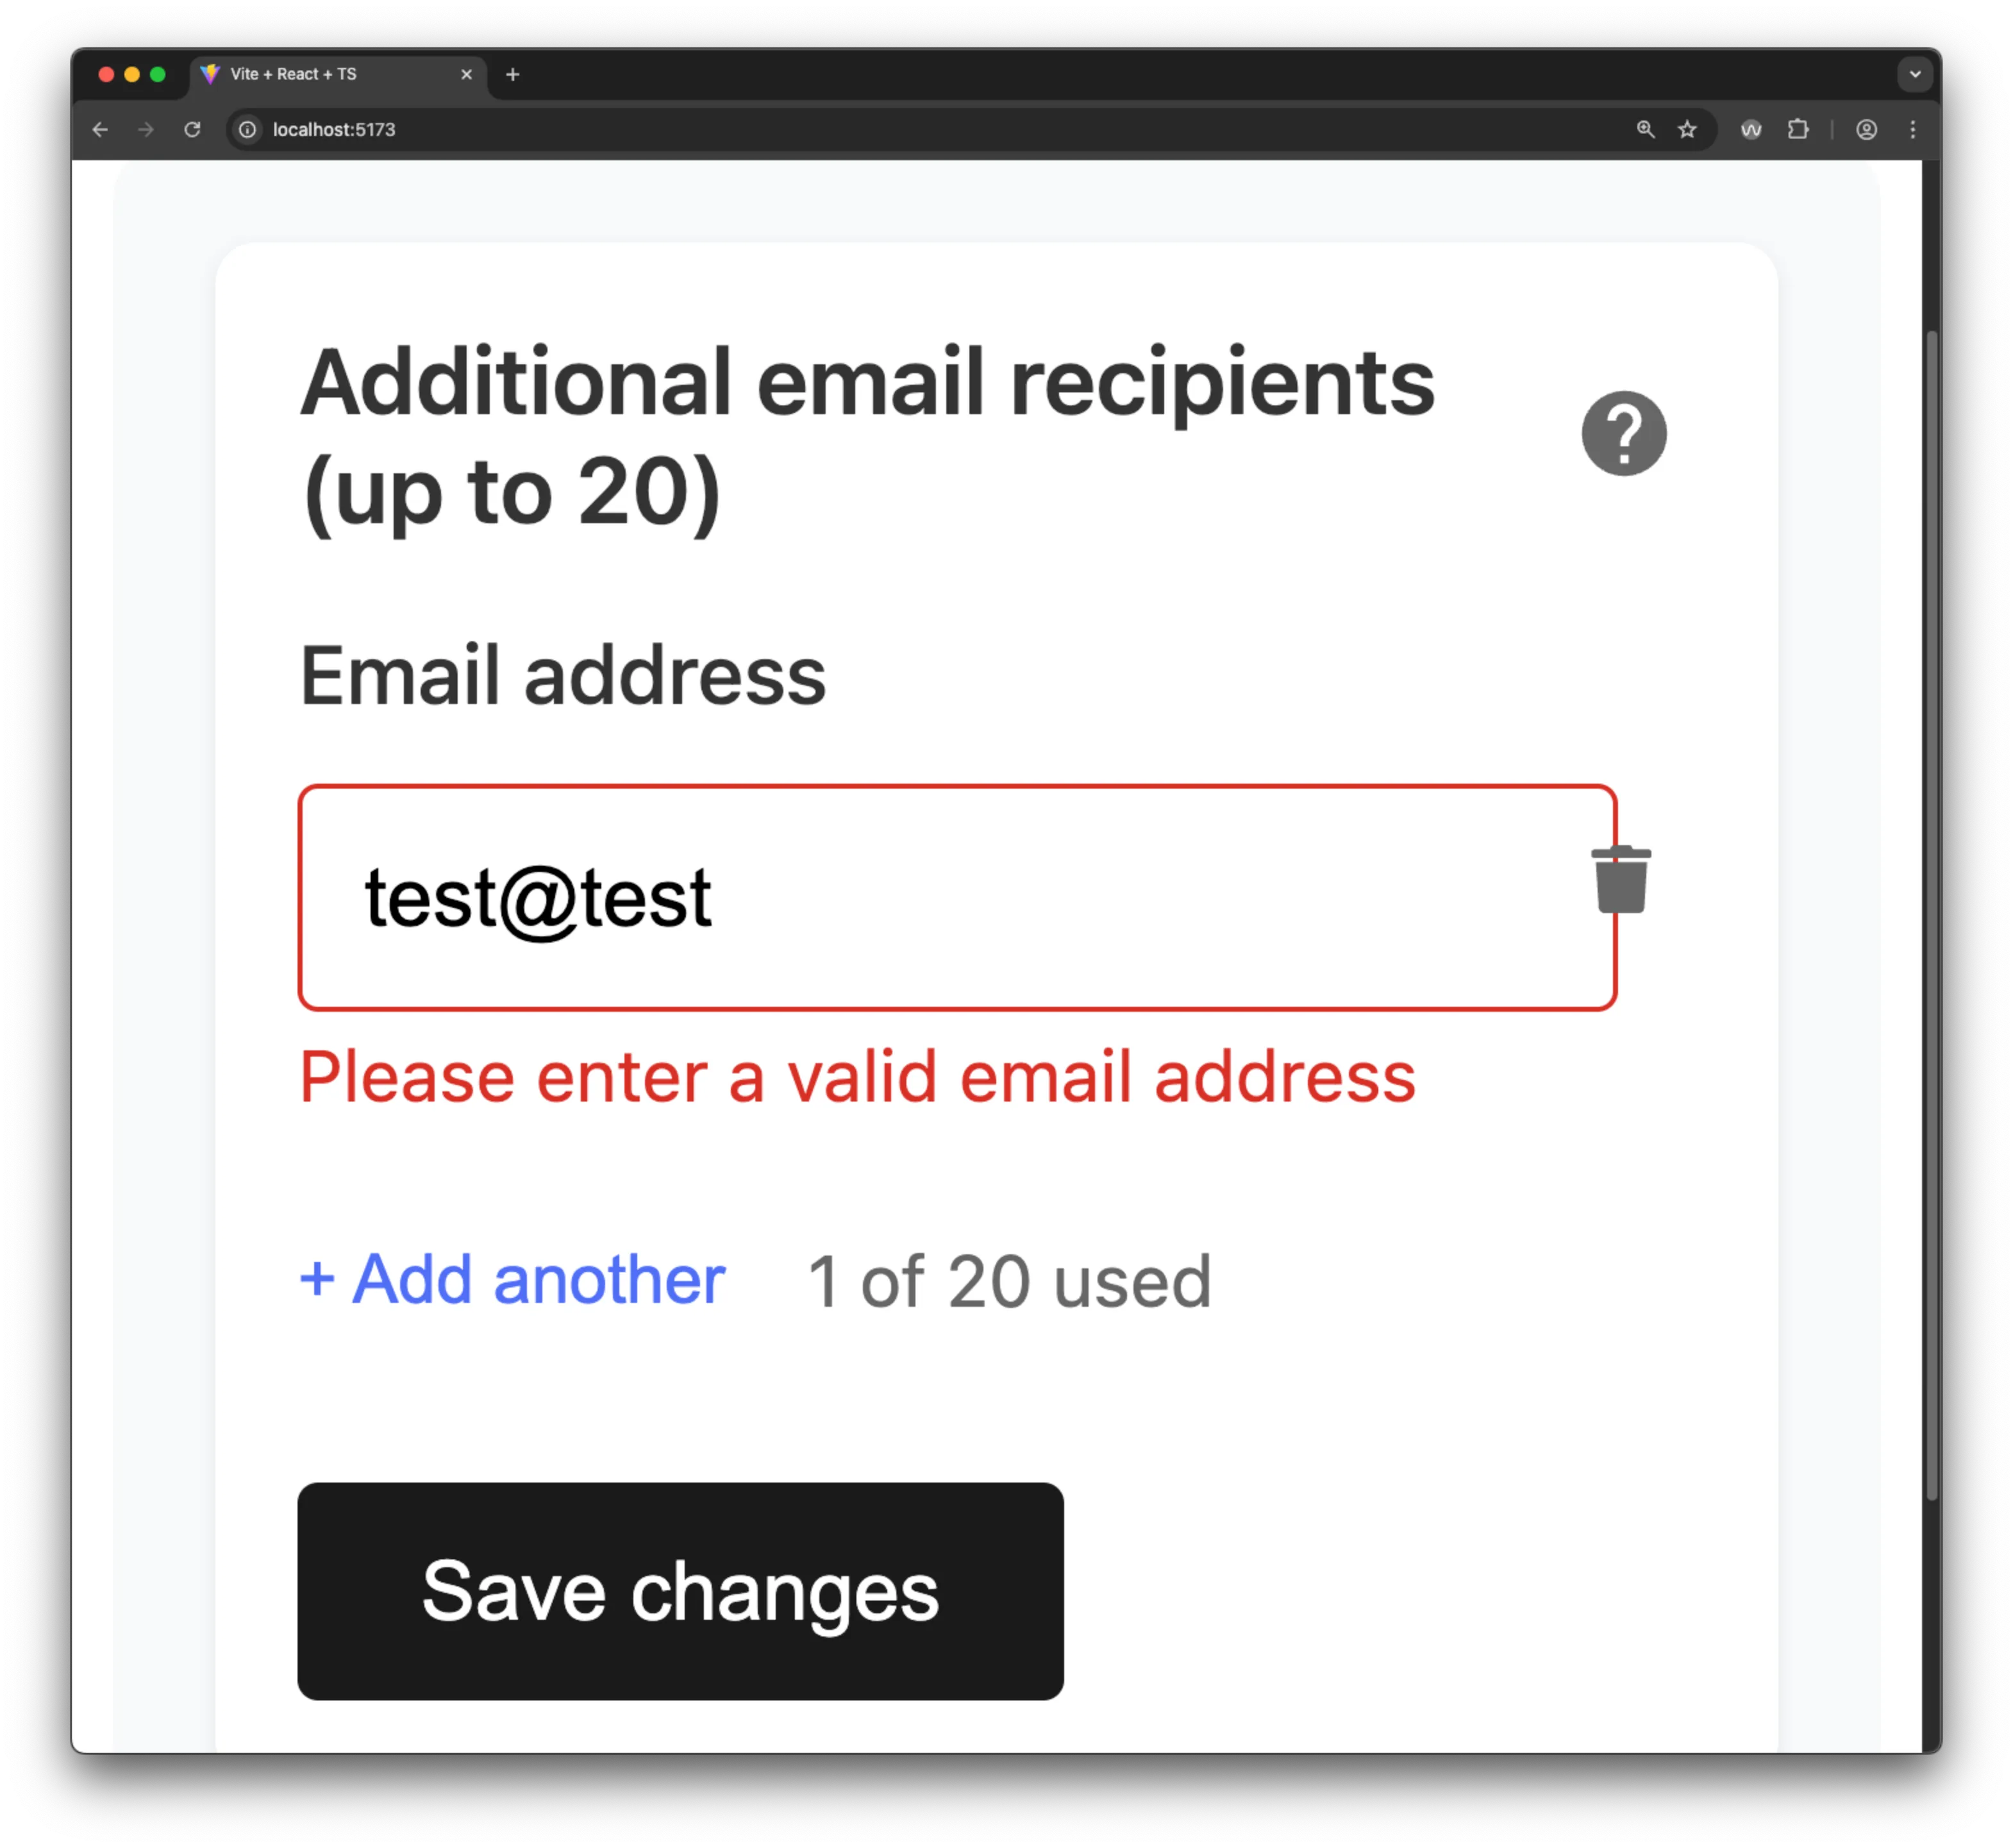Expand the tab search chevron
This screenshot has height=1848, width=2013.
[x=1914, y=74]
